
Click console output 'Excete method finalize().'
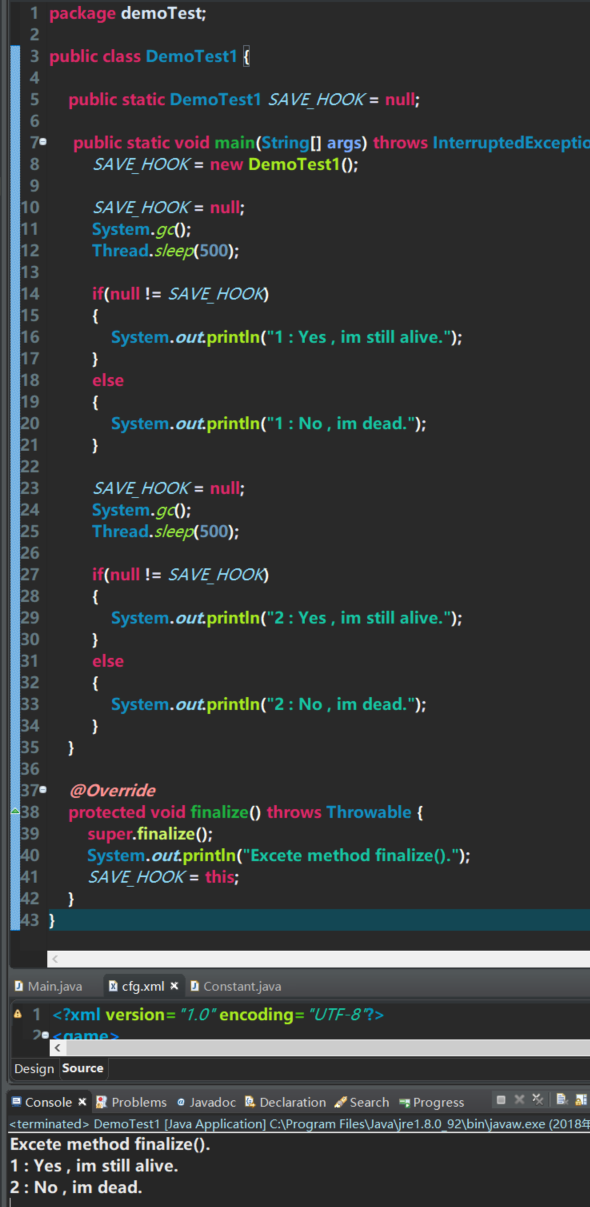[110, 1144]
